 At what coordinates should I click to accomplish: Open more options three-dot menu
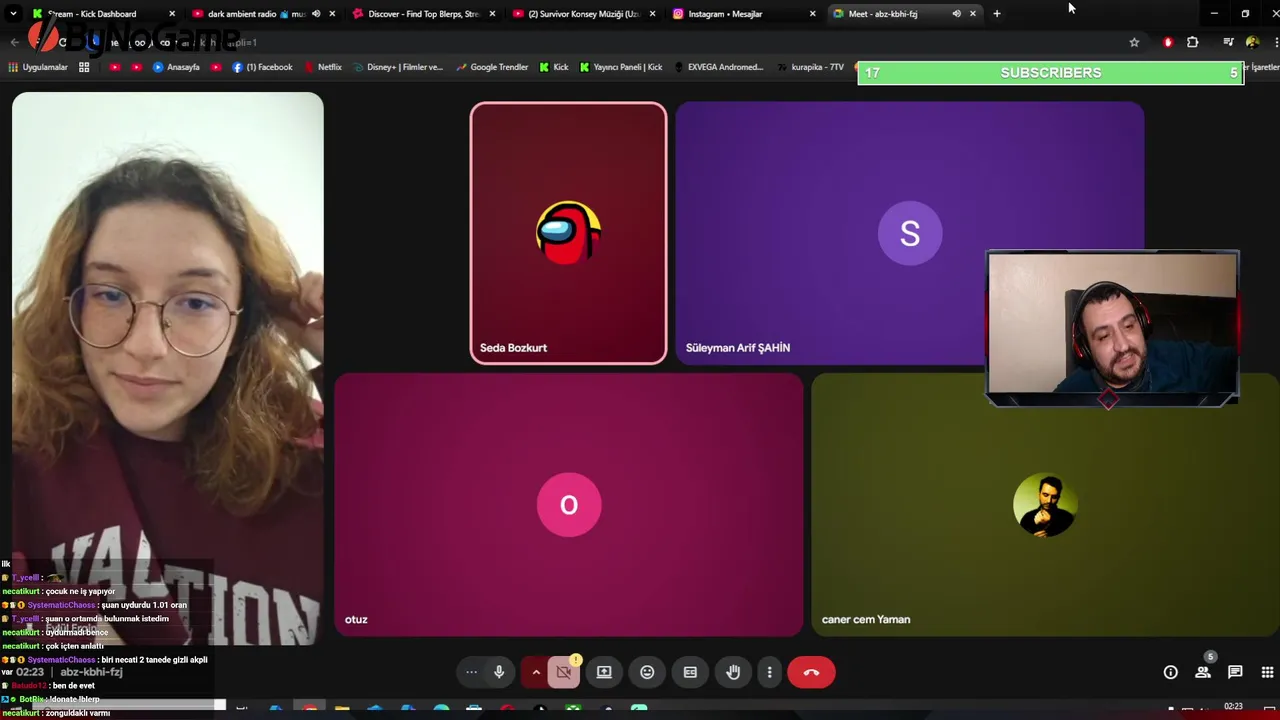tap(769, 672)
